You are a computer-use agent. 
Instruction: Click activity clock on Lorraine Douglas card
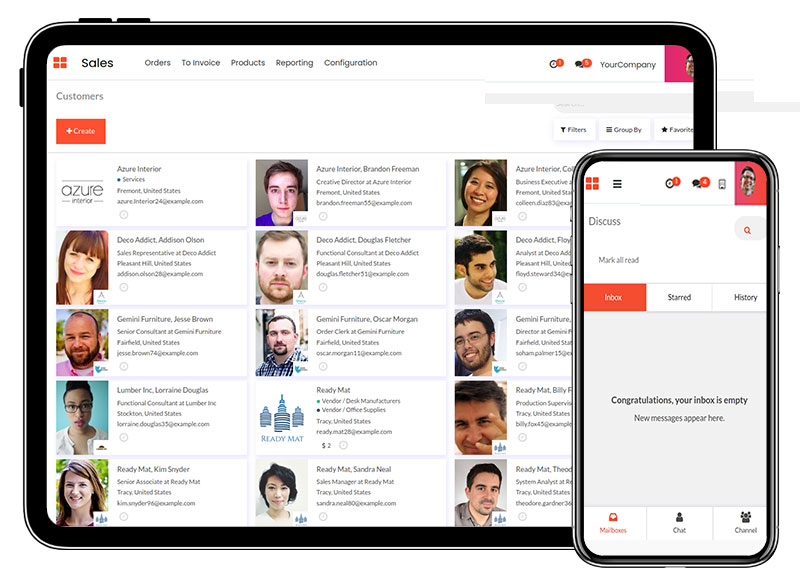[123, 437]
